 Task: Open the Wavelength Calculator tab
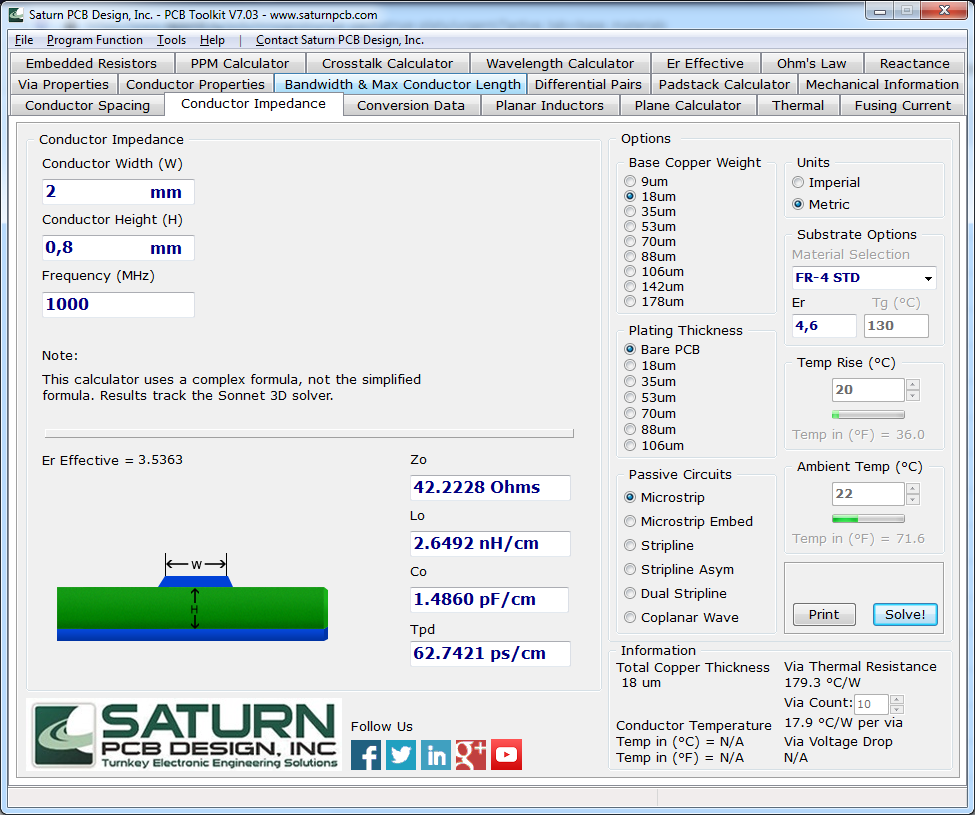[560, 63]
